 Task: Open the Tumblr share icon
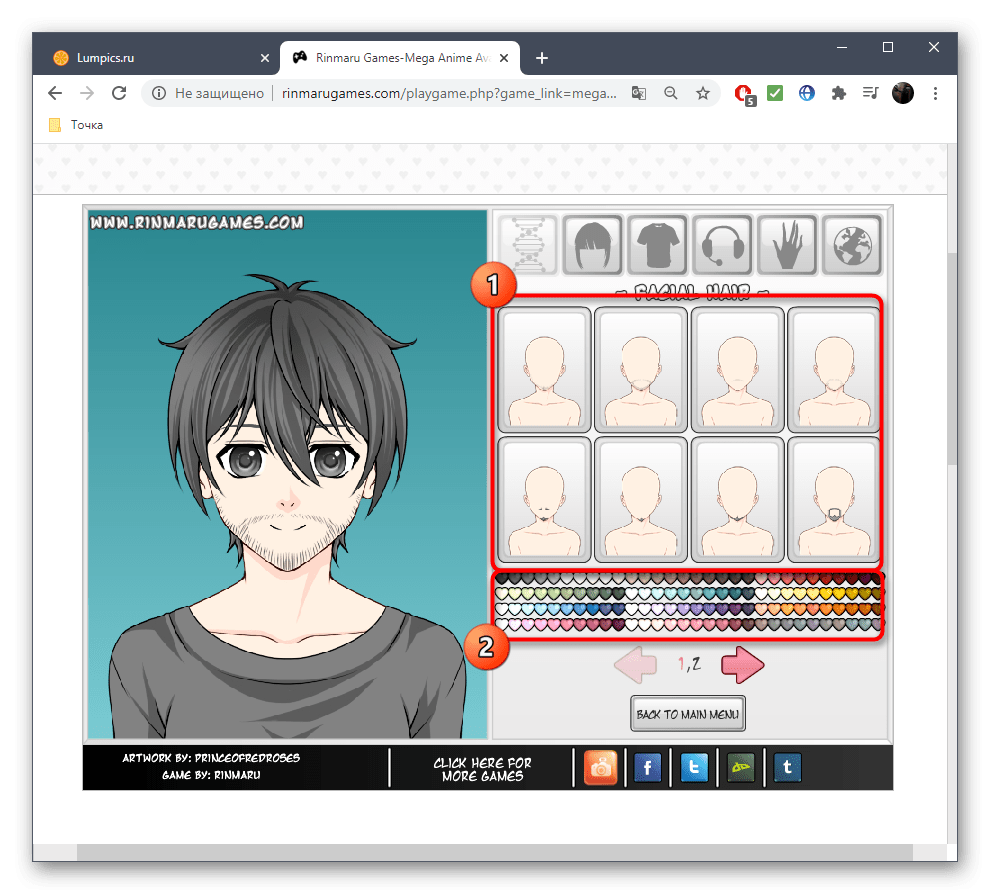point(787,768)
